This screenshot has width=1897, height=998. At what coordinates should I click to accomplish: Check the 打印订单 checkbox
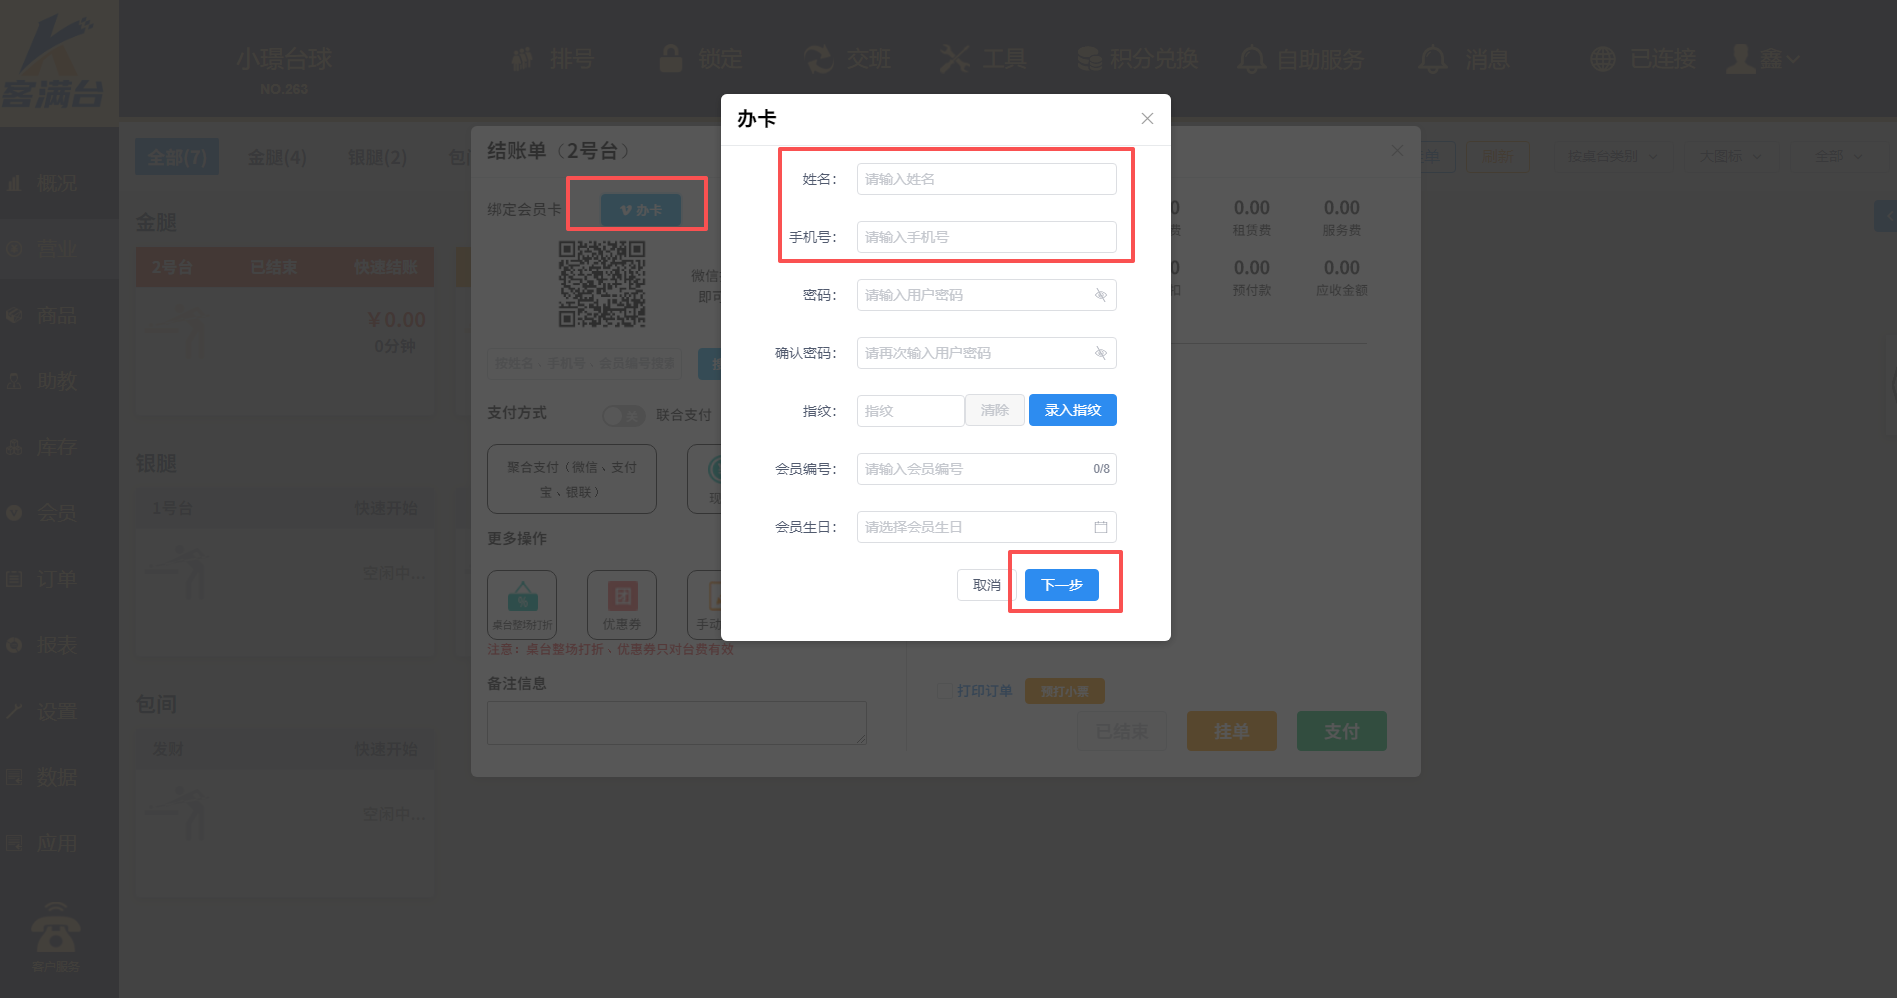944,691
